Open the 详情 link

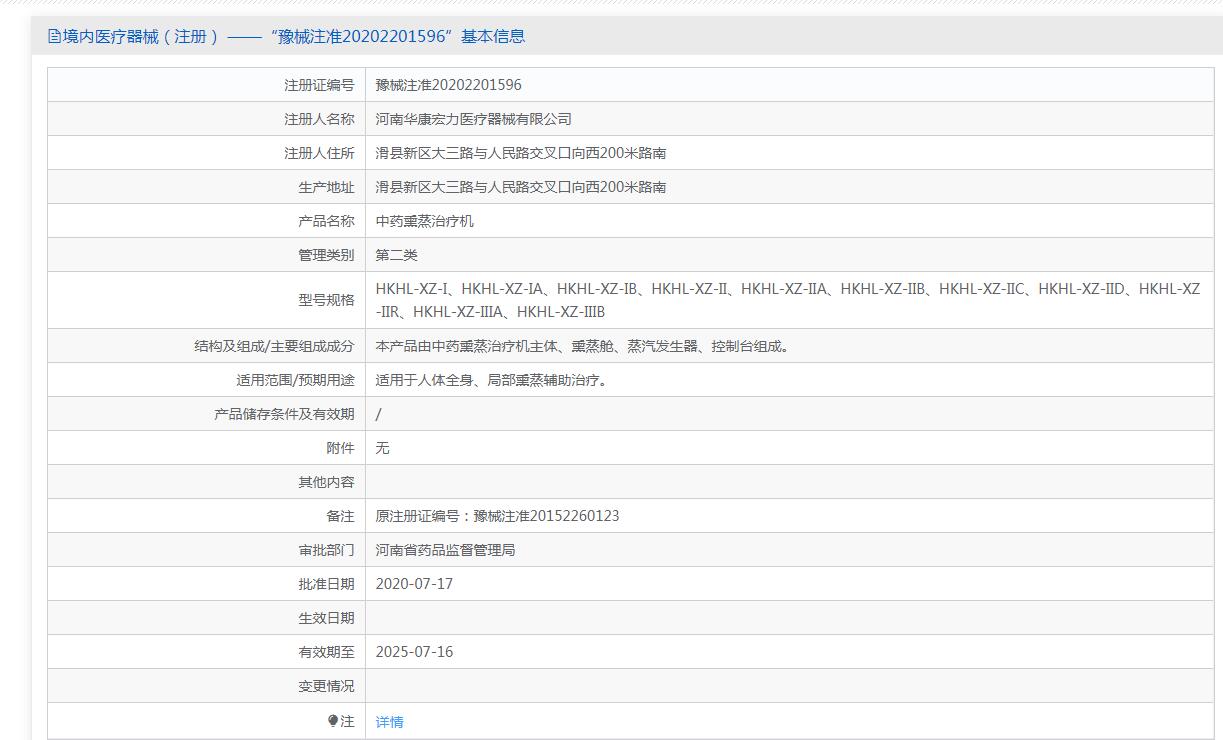point(389,722)
